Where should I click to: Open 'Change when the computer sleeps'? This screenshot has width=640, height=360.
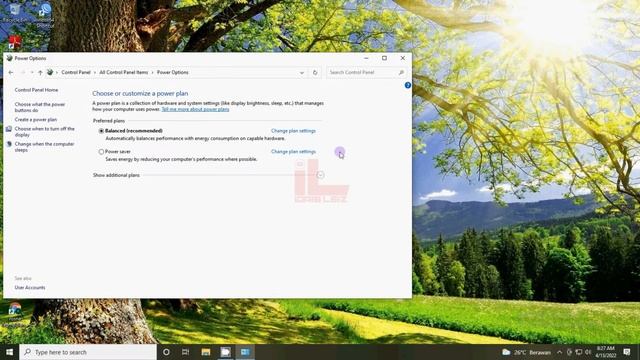click(x=44, y=147)
